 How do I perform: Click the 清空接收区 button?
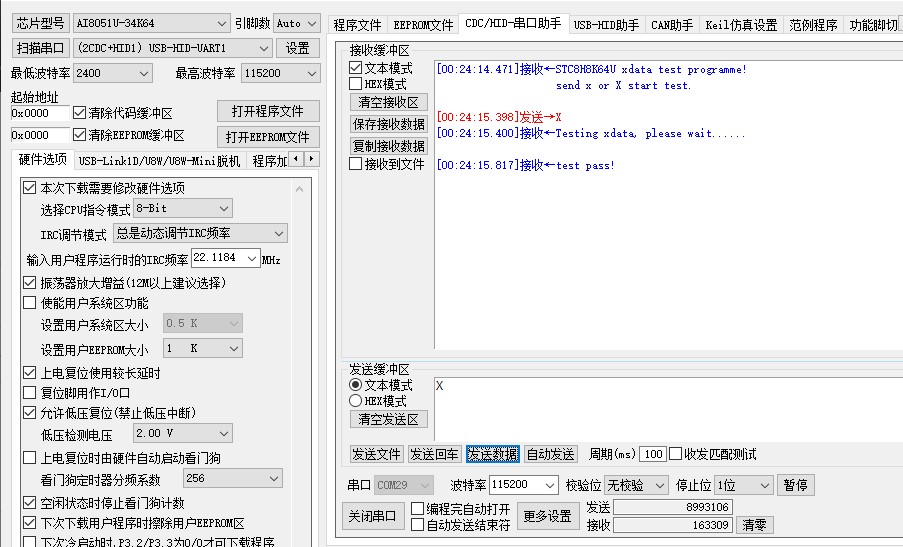coord(389,102)
